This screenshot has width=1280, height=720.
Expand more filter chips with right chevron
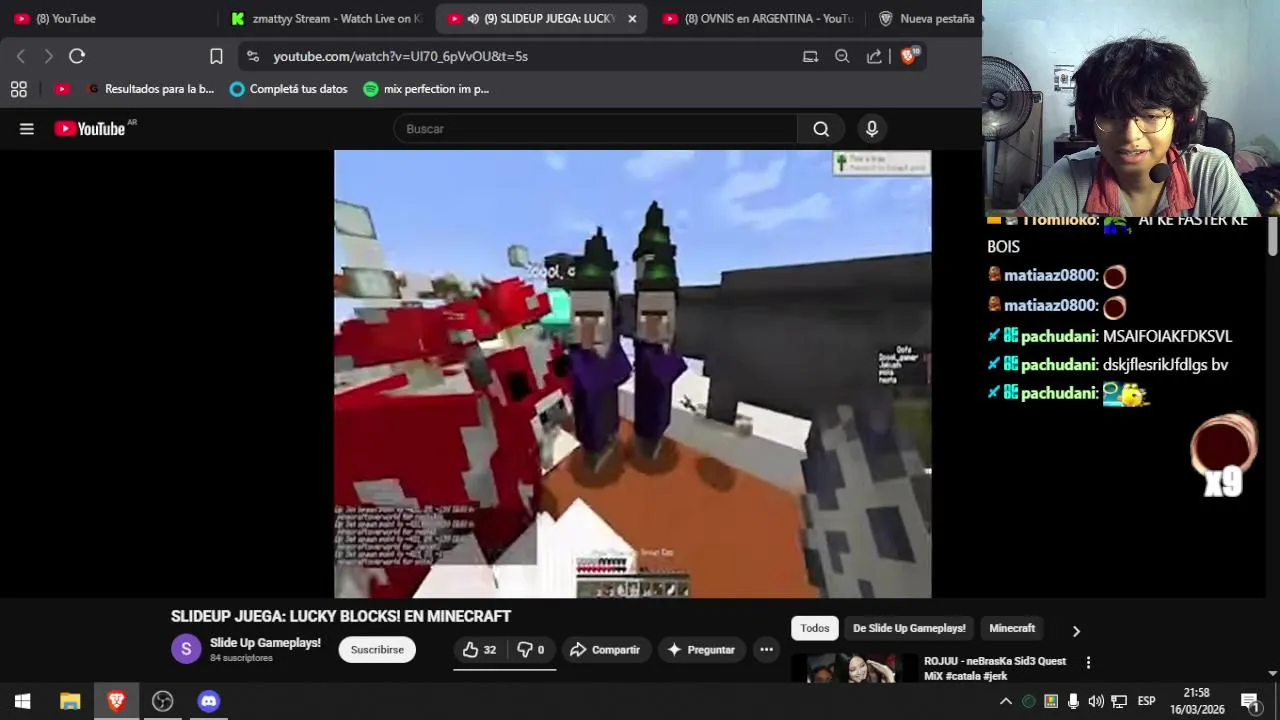tap(1076, 631)
